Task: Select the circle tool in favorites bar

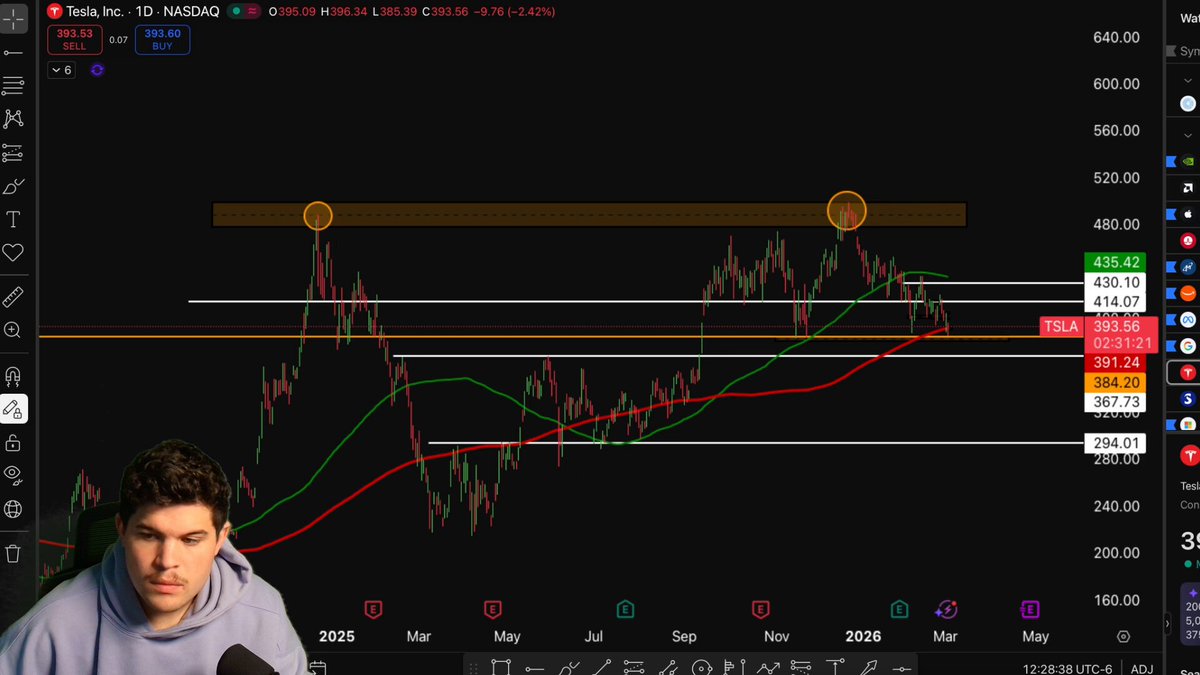Action: (x=701, y=668)
